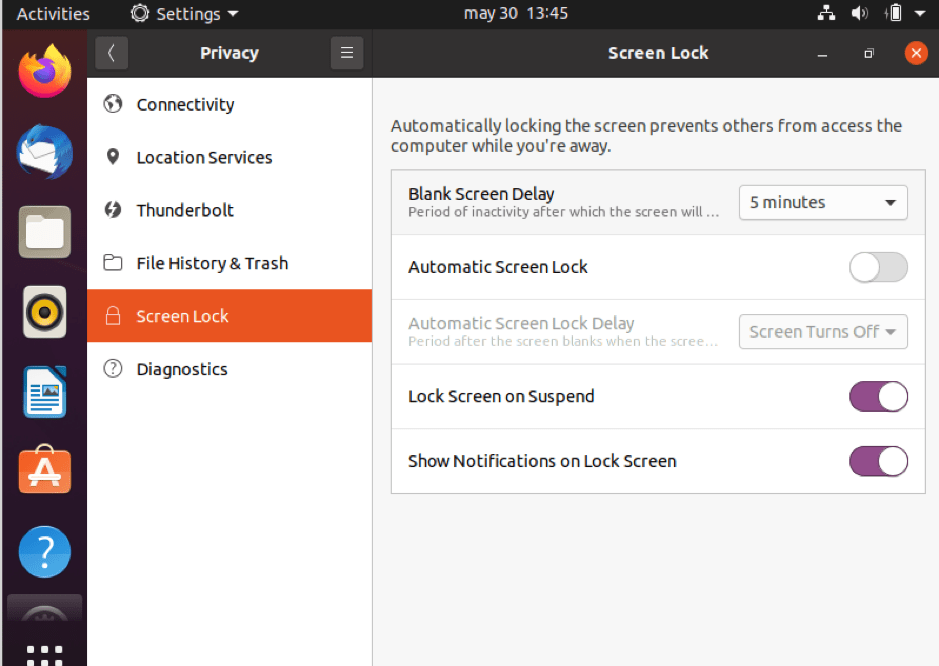Select Connectivity in the Privacy sidebar
Image resolution: width=939 pixels, height=666 pixels.
tap(185, 105)
